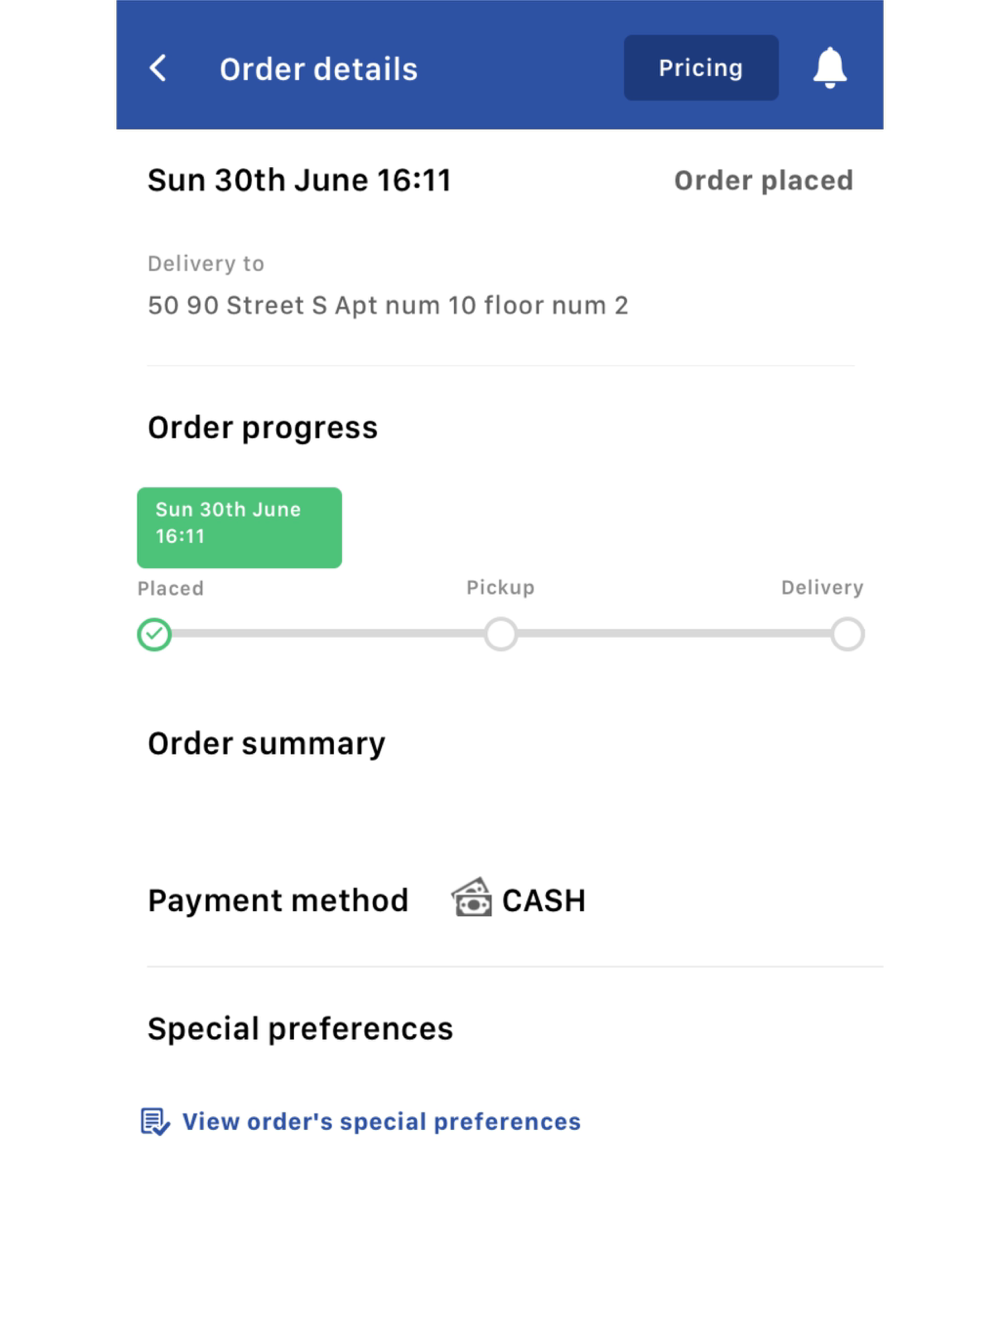
Task: Click the Order details header title
Action: [318, 69]
